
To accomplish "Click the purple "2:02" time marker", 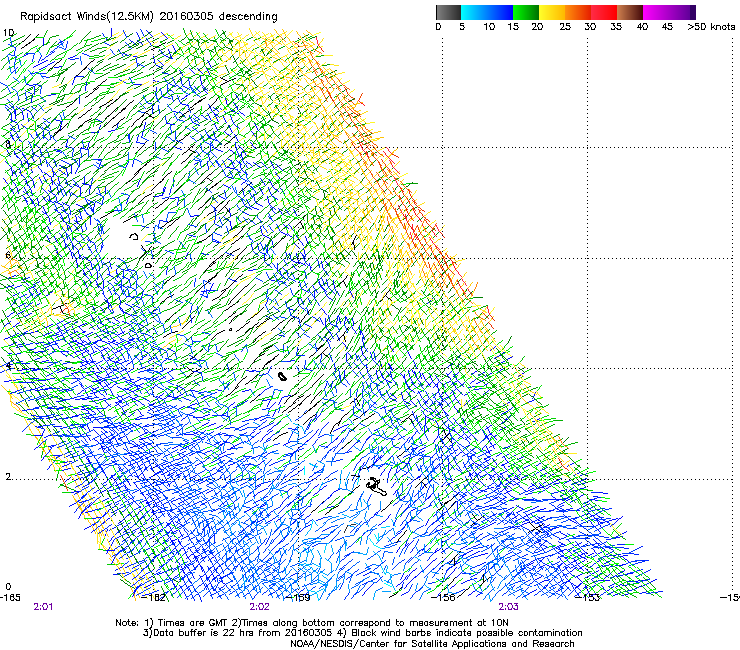I will [x=260, y=607].
